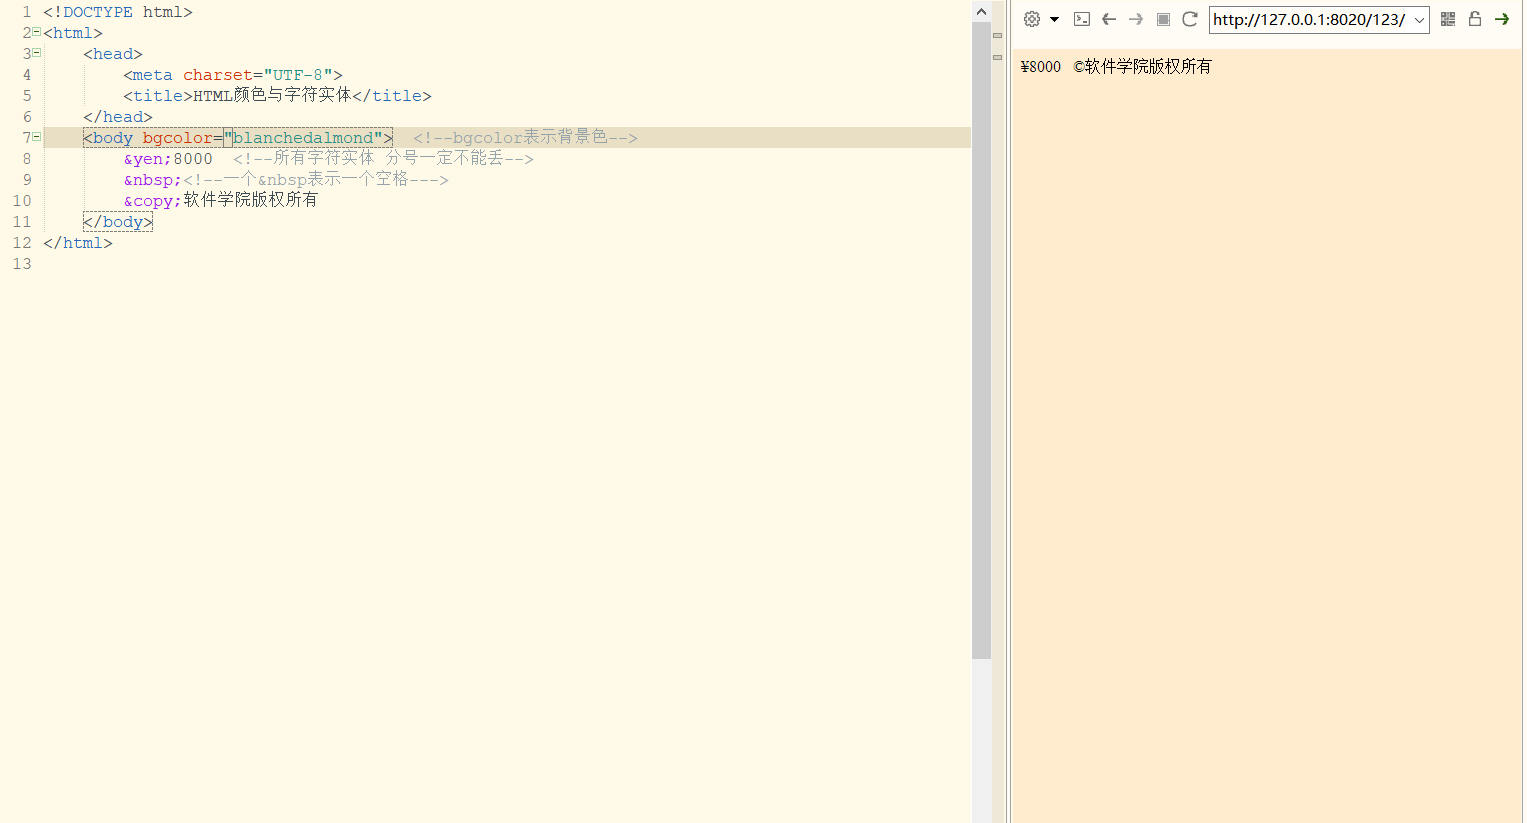Collapse the html tag at line 2

[37, 32]
